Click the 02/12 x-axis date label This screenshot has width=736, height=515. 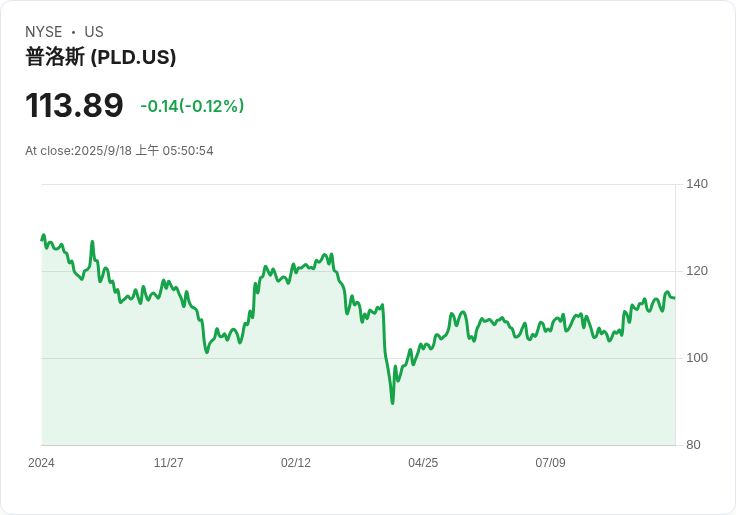click(x=296, y=463)
